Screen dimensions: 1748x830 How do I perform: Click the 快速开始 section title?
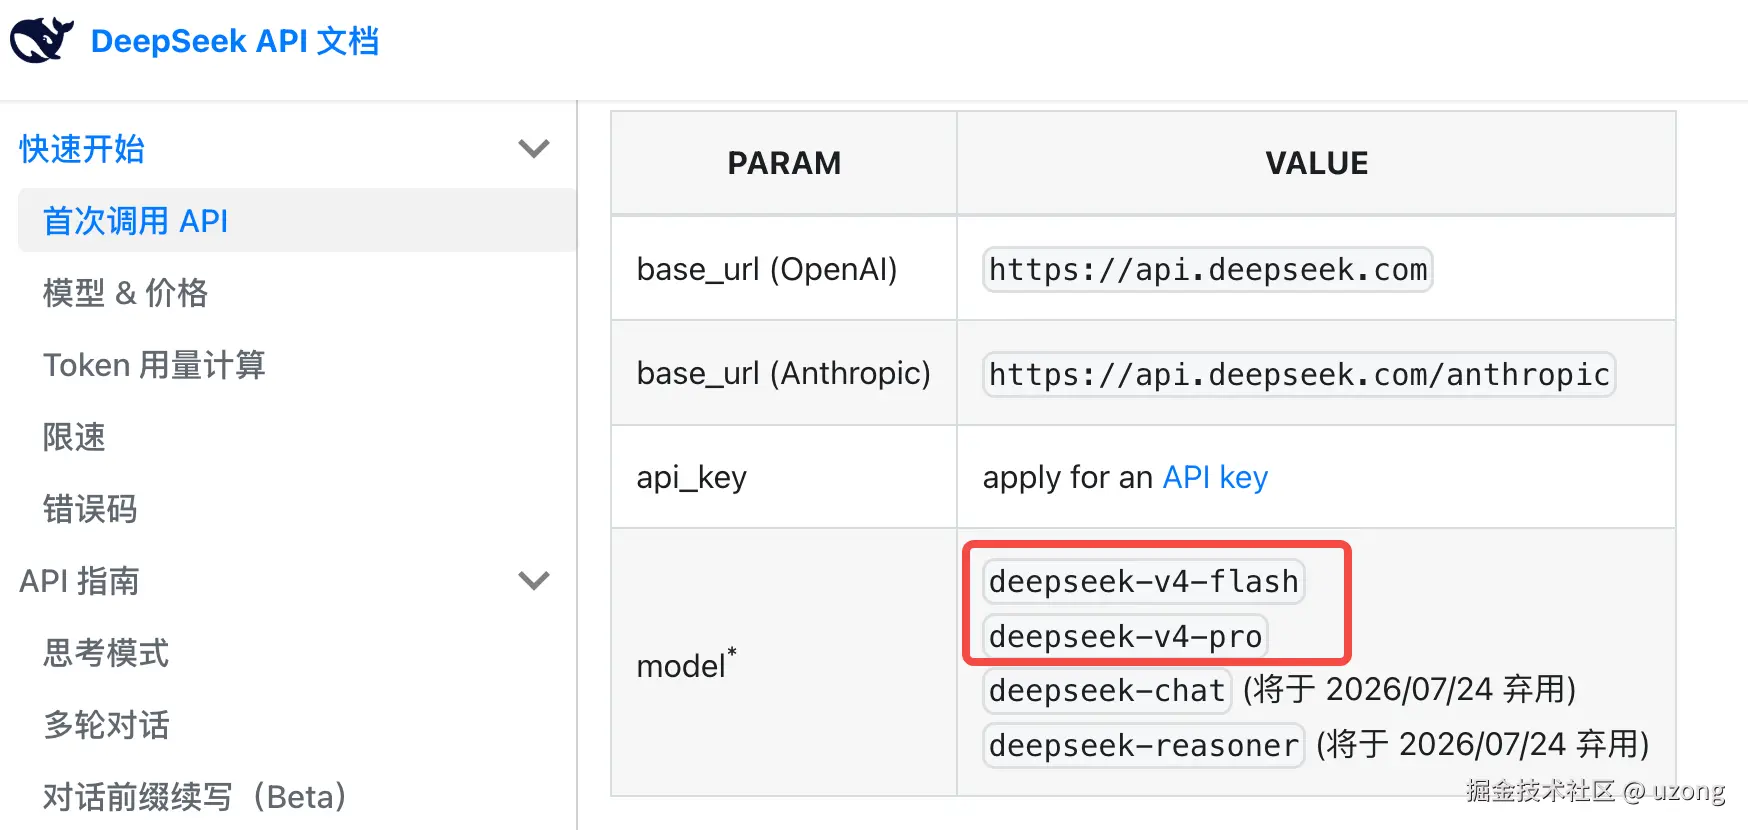point(82,149)
